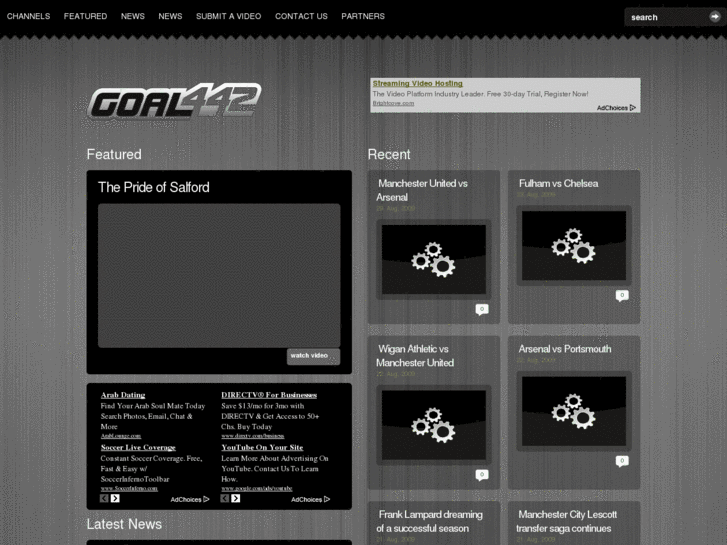Open Streaming Video Hosting ad link
The width and height of the screenshot is (727, 545).
pos(418,83)
